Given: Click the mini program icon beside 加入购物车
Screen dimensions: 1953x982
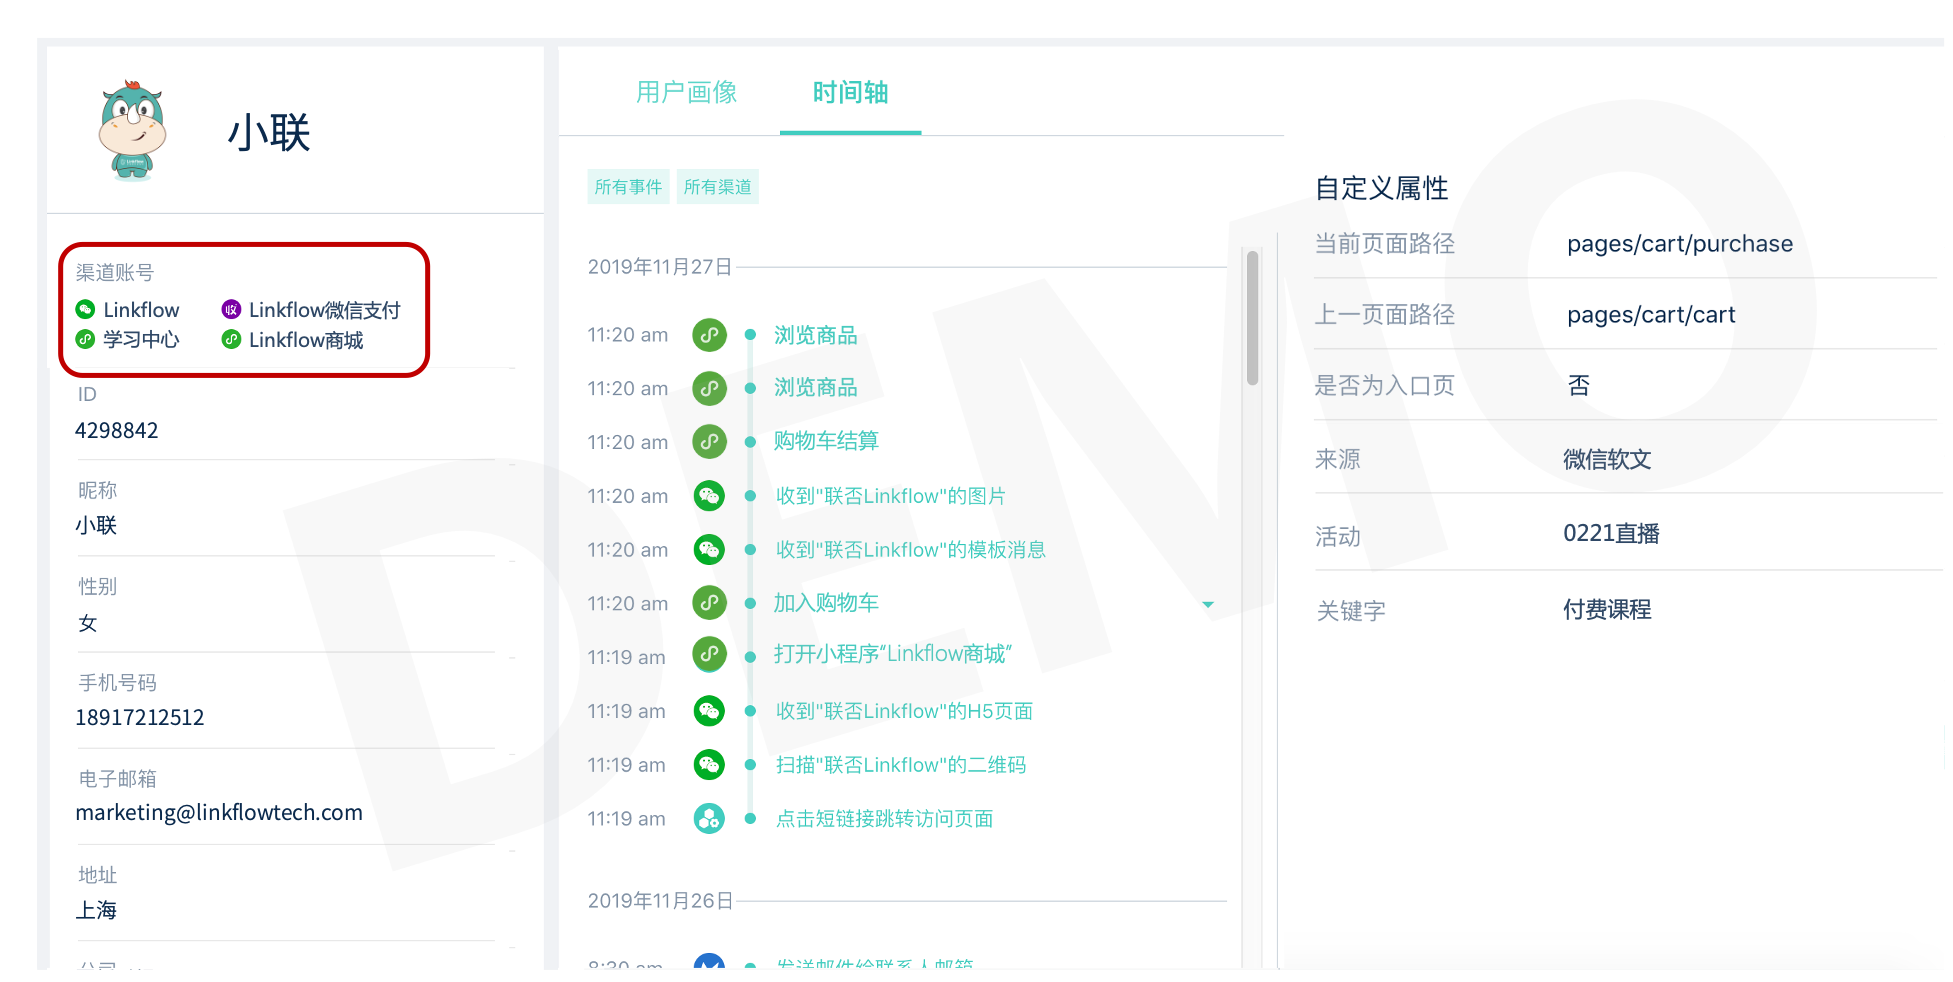Looking at the screenshot, I should point(709,602).
